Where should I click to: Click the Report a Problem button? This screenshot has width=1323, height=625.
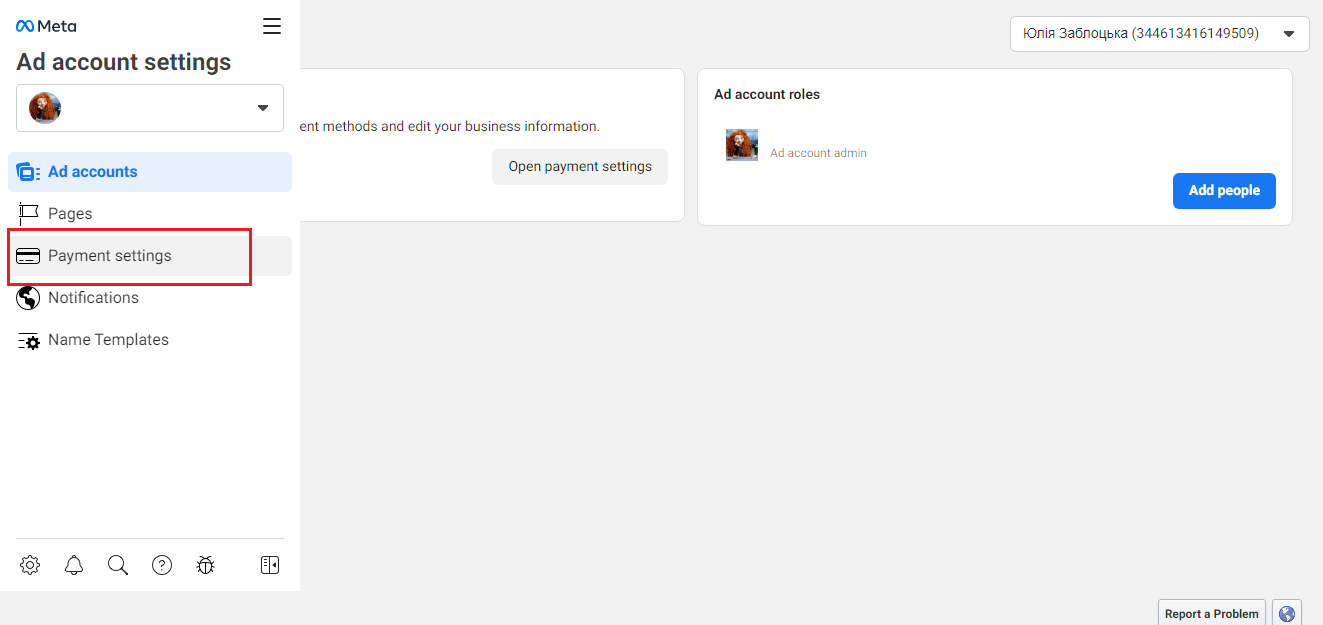click(1211, 614)
